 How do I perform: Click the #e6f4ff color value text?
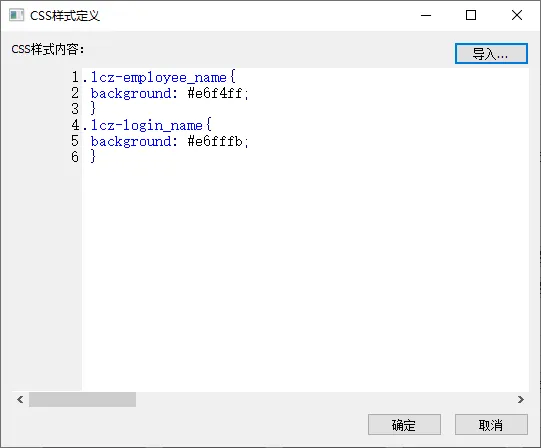[x=218, y=93]
